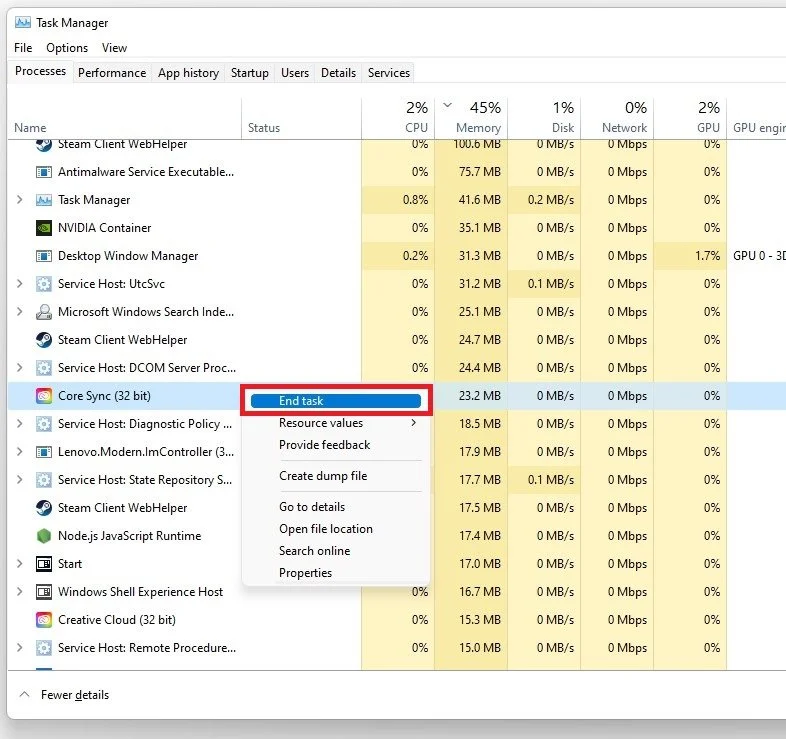Switch to the Users tab
The height and width of the screenshot is (739, 786).
click(x=295, y=73)
